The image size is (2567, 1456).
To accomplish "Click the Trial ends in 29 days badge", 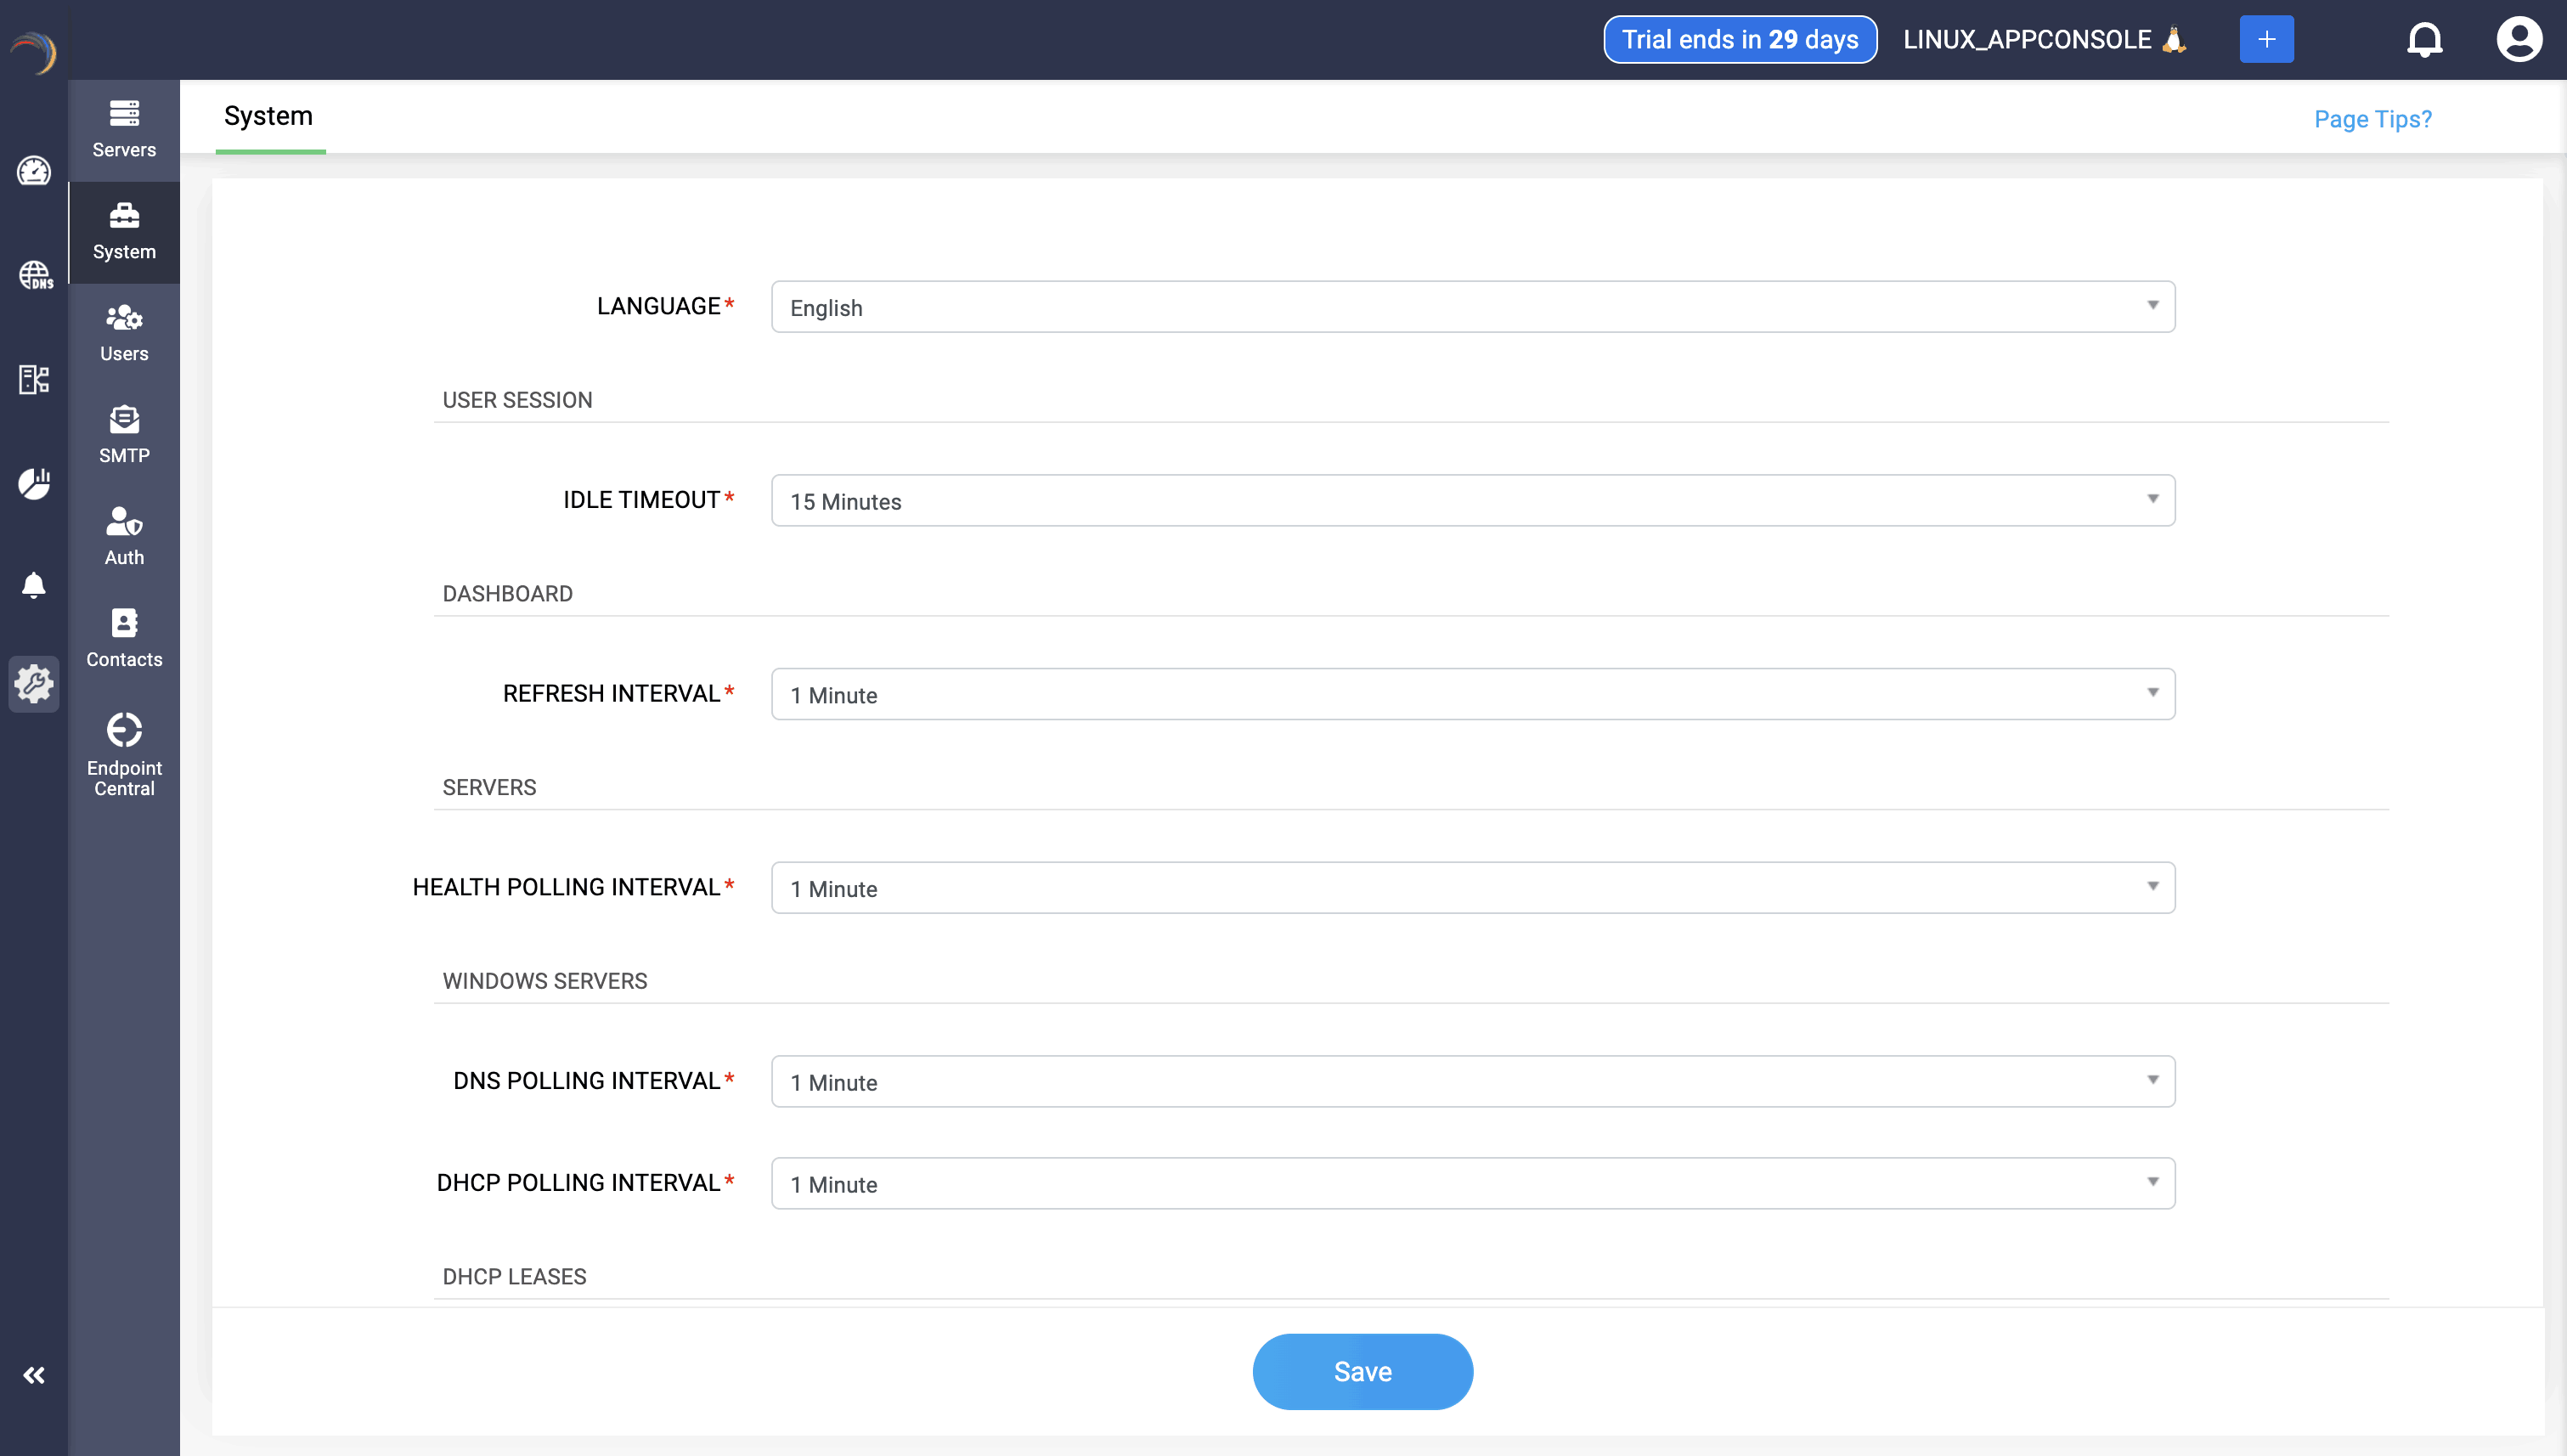I will coord(1739,40).
